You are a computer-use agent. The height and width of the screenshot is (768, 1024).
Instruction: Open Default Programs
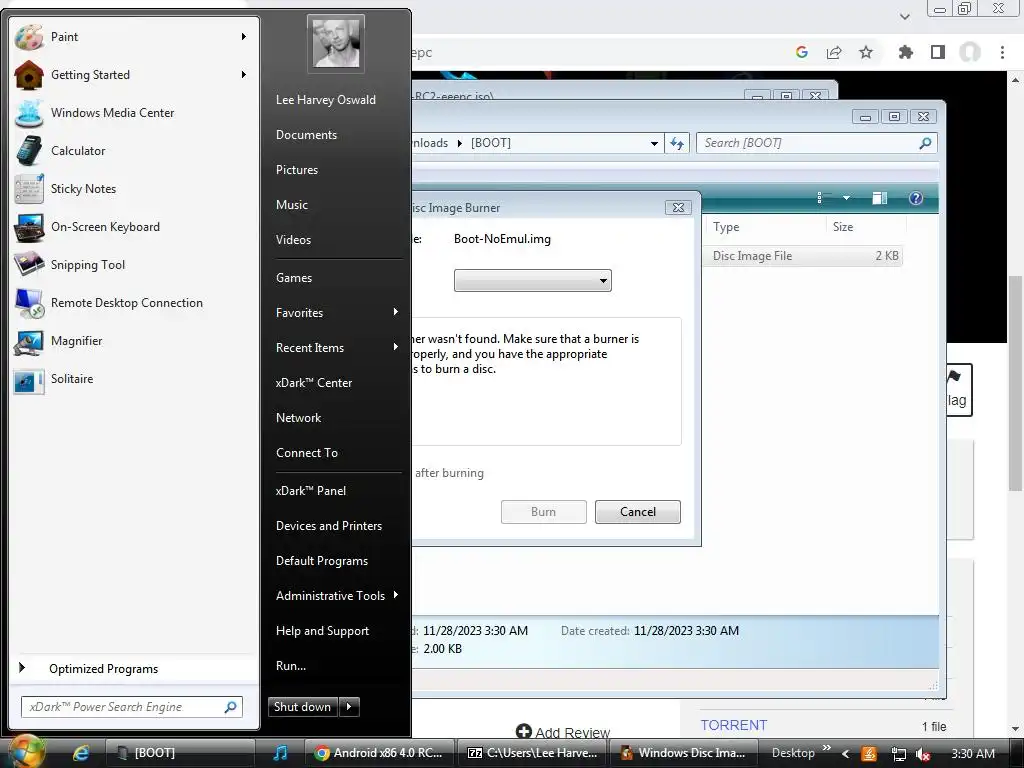[321, 561]
